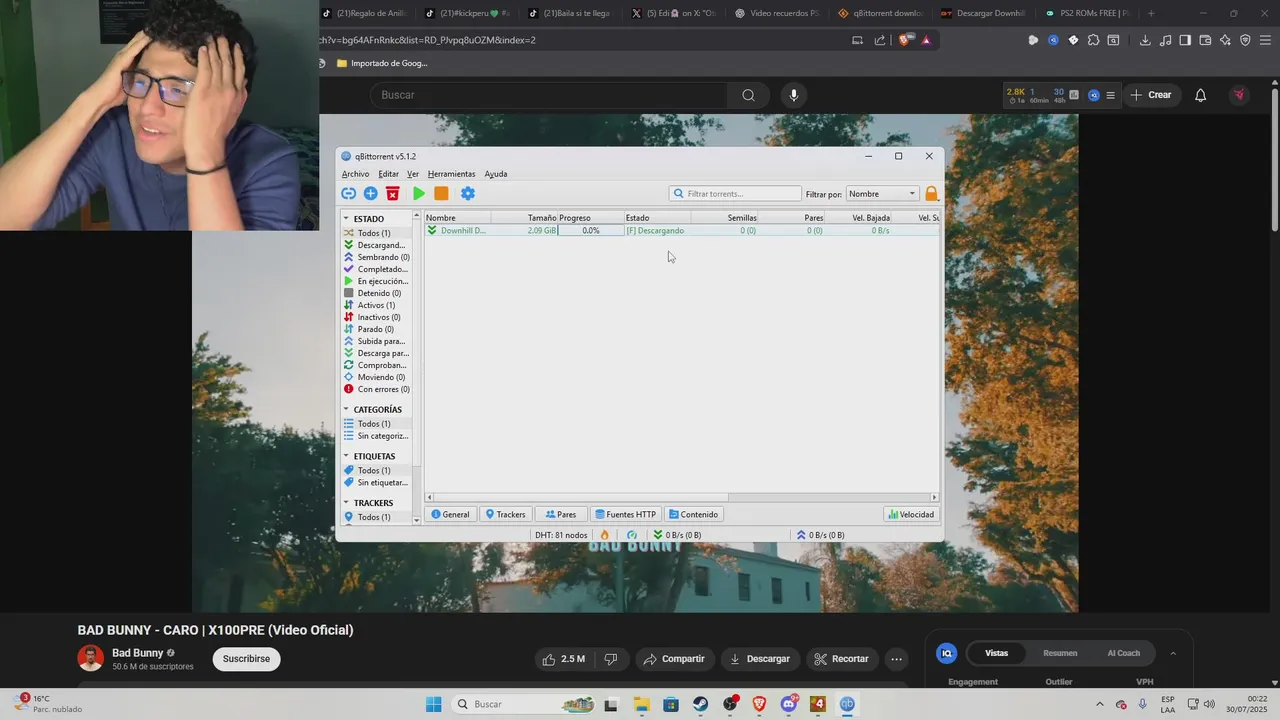Image resolution: width=1280 pixels, height=720 pixels.
Task: Select Sin categoriz... category filter
Action: click(x=377, y=436)
